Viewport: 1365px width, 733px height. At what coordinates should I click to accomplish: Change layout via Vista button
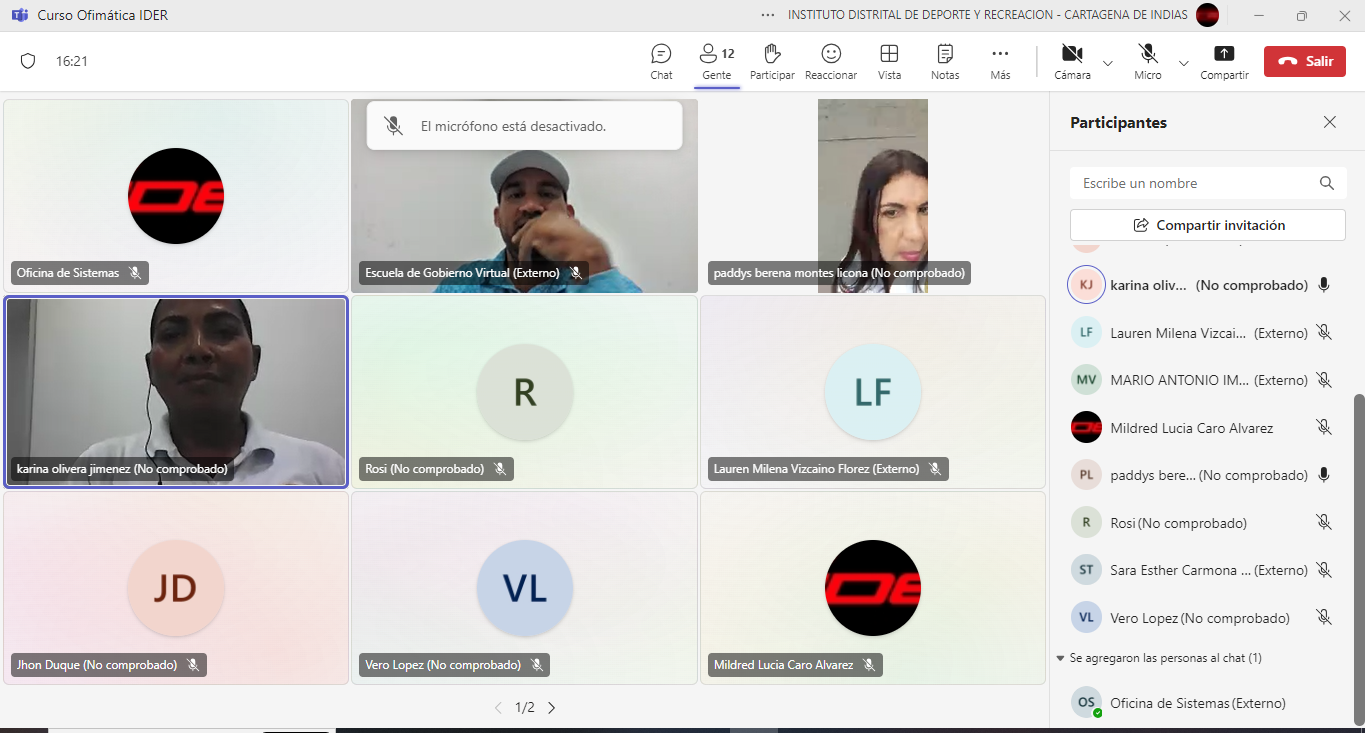(x=889, y=61)
